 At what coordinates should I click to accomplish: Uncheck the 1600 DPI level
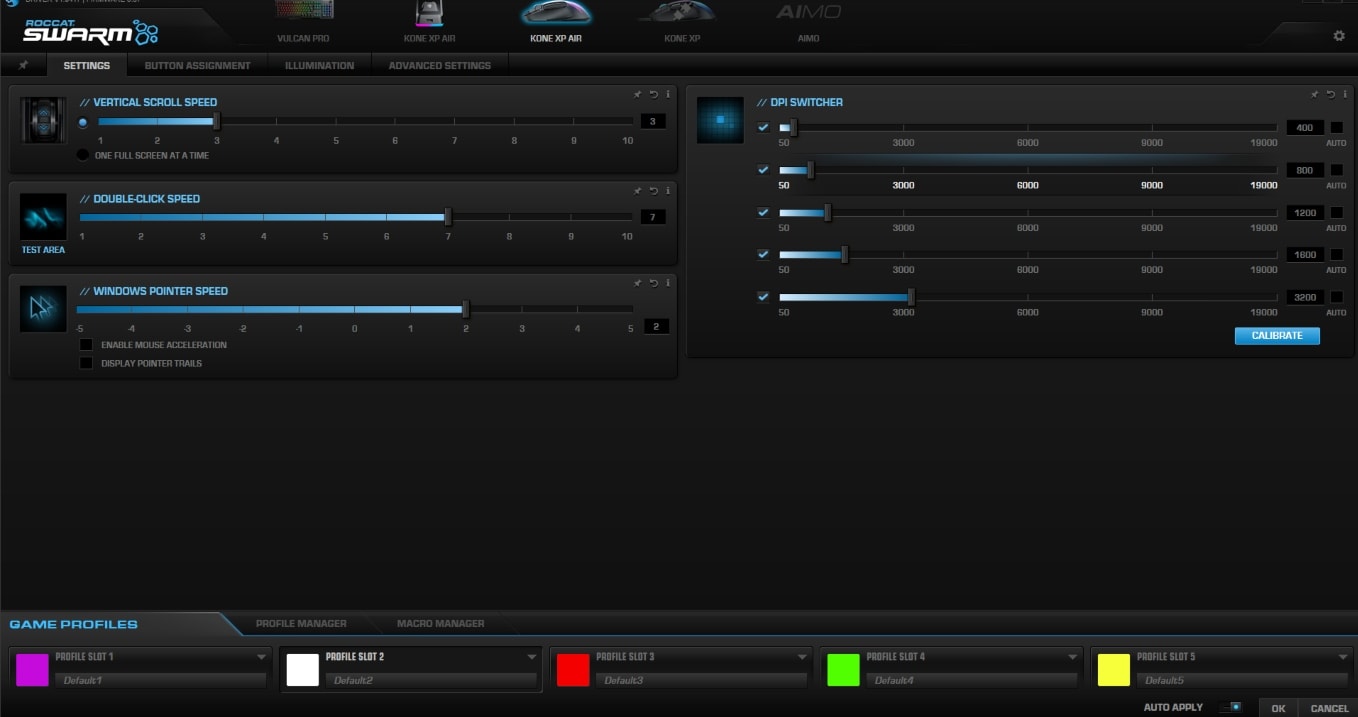point(763,254)
